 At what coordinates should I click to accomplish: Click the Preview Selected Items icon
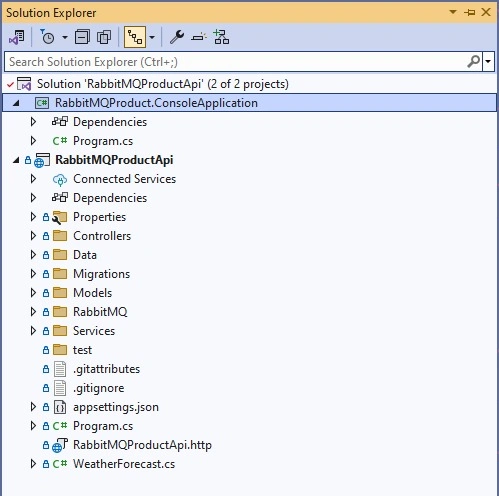199,37
